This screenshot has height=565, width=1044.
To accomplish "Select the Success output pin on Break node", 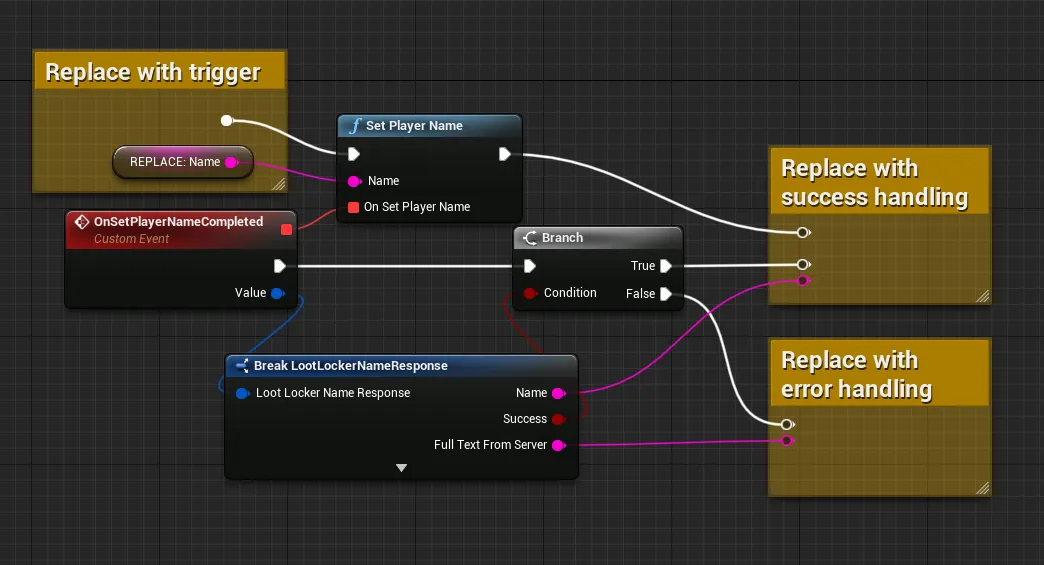I will [559, 419].
